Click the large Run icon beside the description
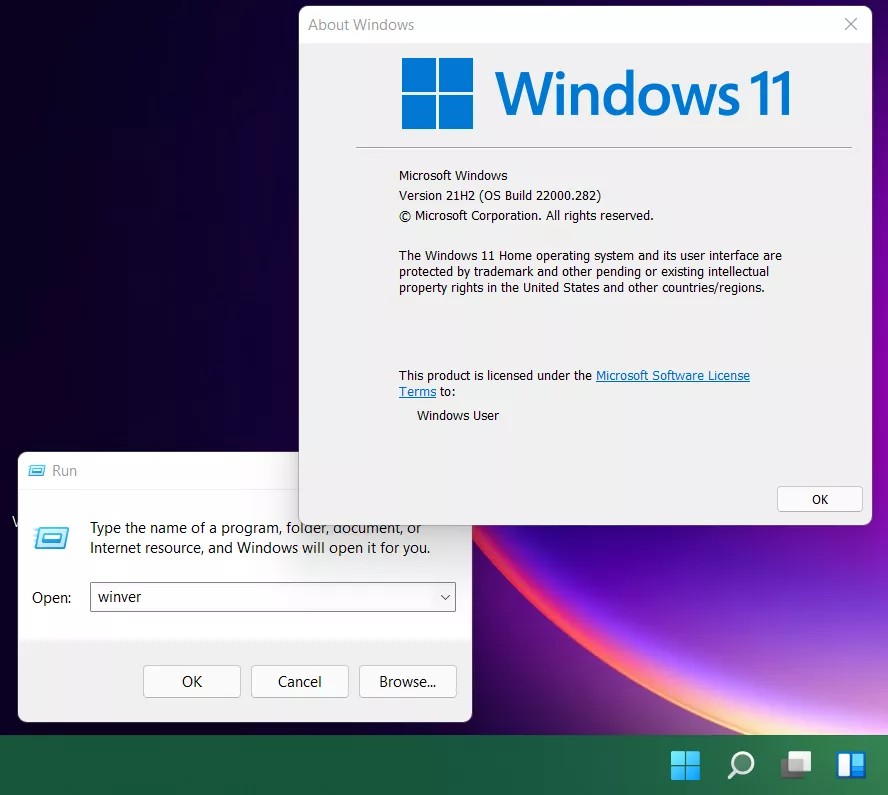This screenshot has height=795, width=888. (x=52, y=538)
